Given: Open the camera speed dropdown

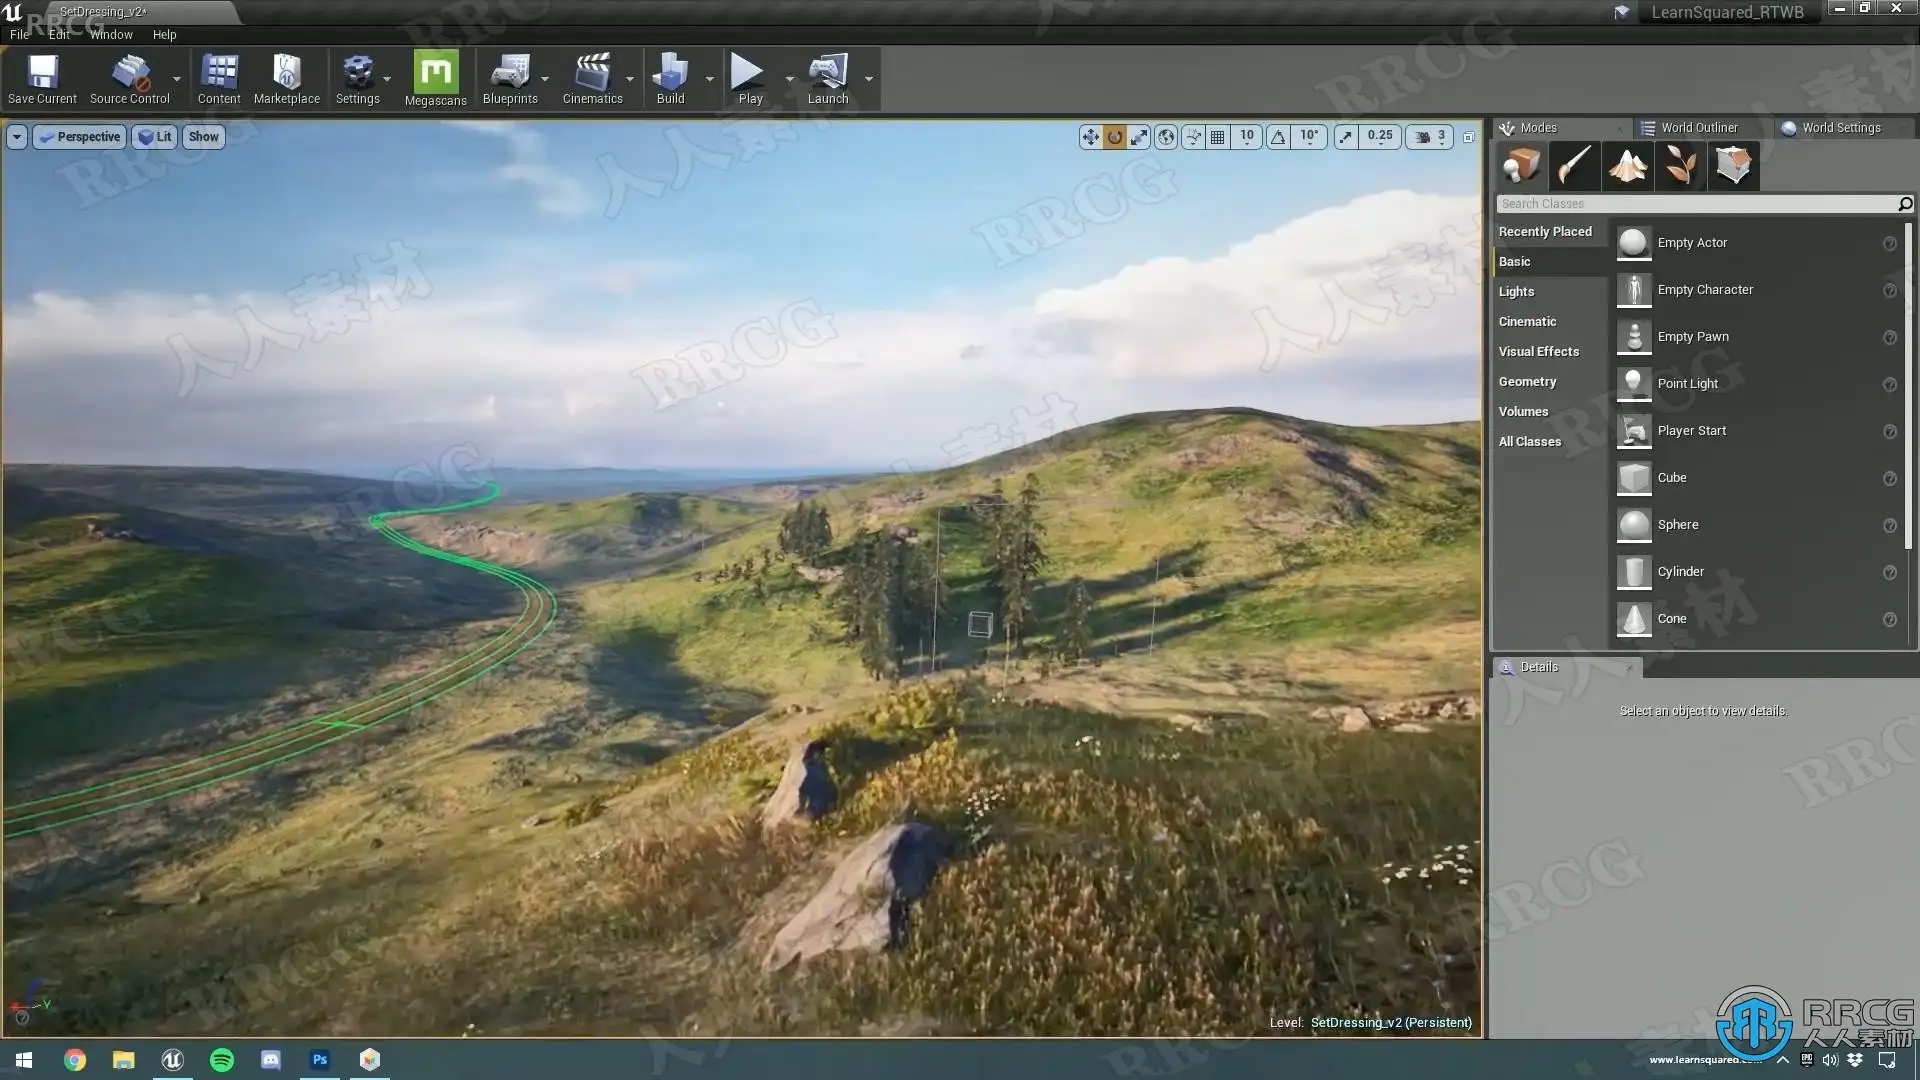Looking at the screenshot, I should pos(1430,137).
